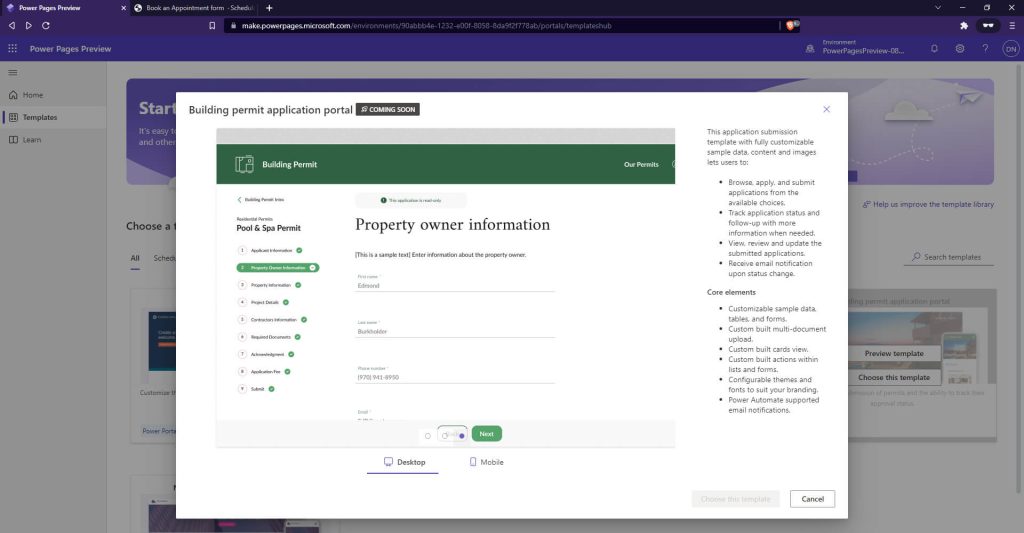Click the First name field showing Edmond

click(x=455, y=285)
